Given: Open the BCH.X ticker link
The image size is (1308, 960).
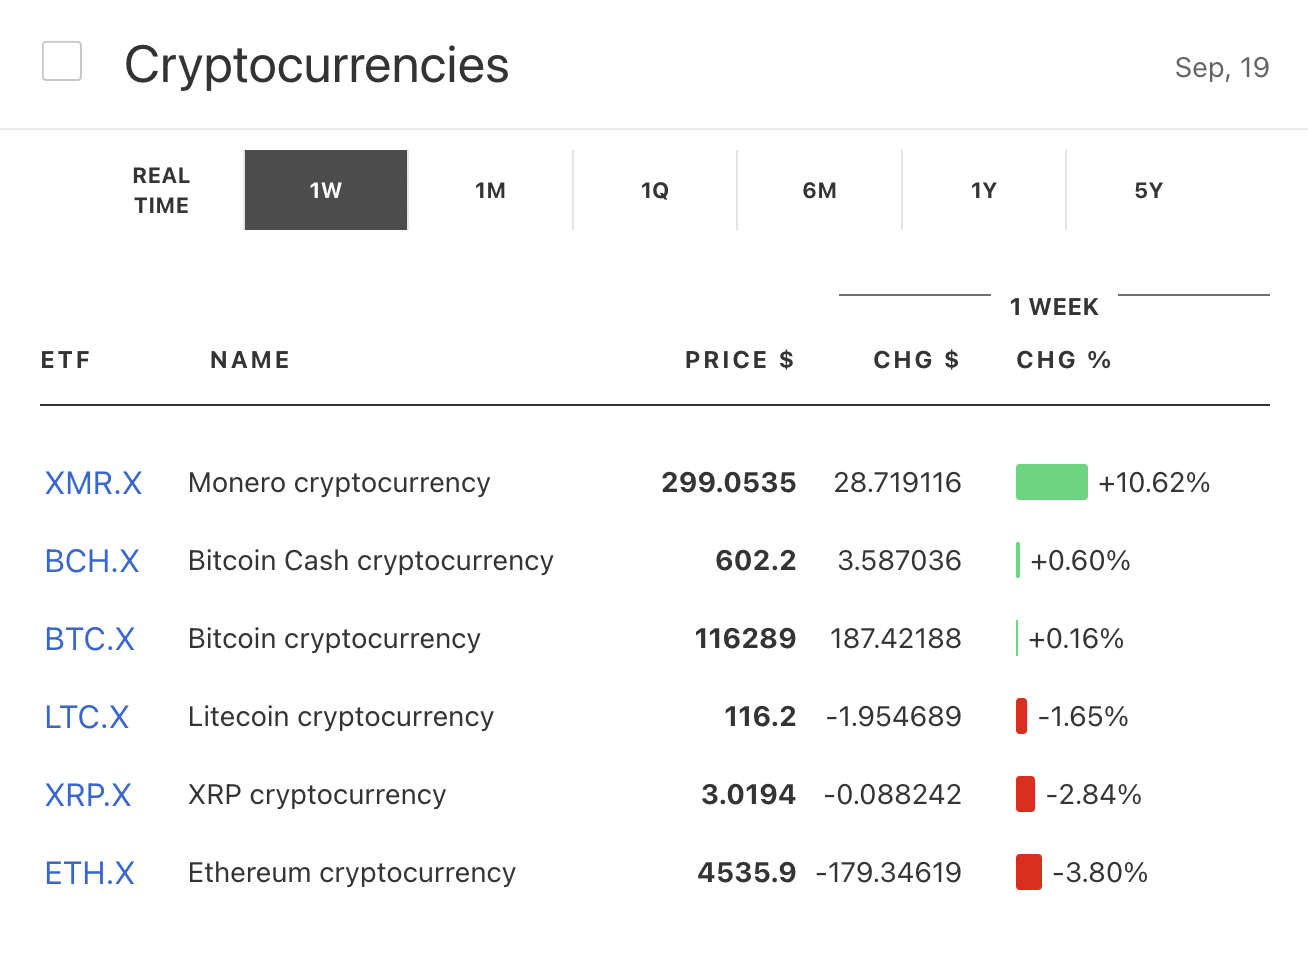Looking at the screenshot, I should coord(92,561).
